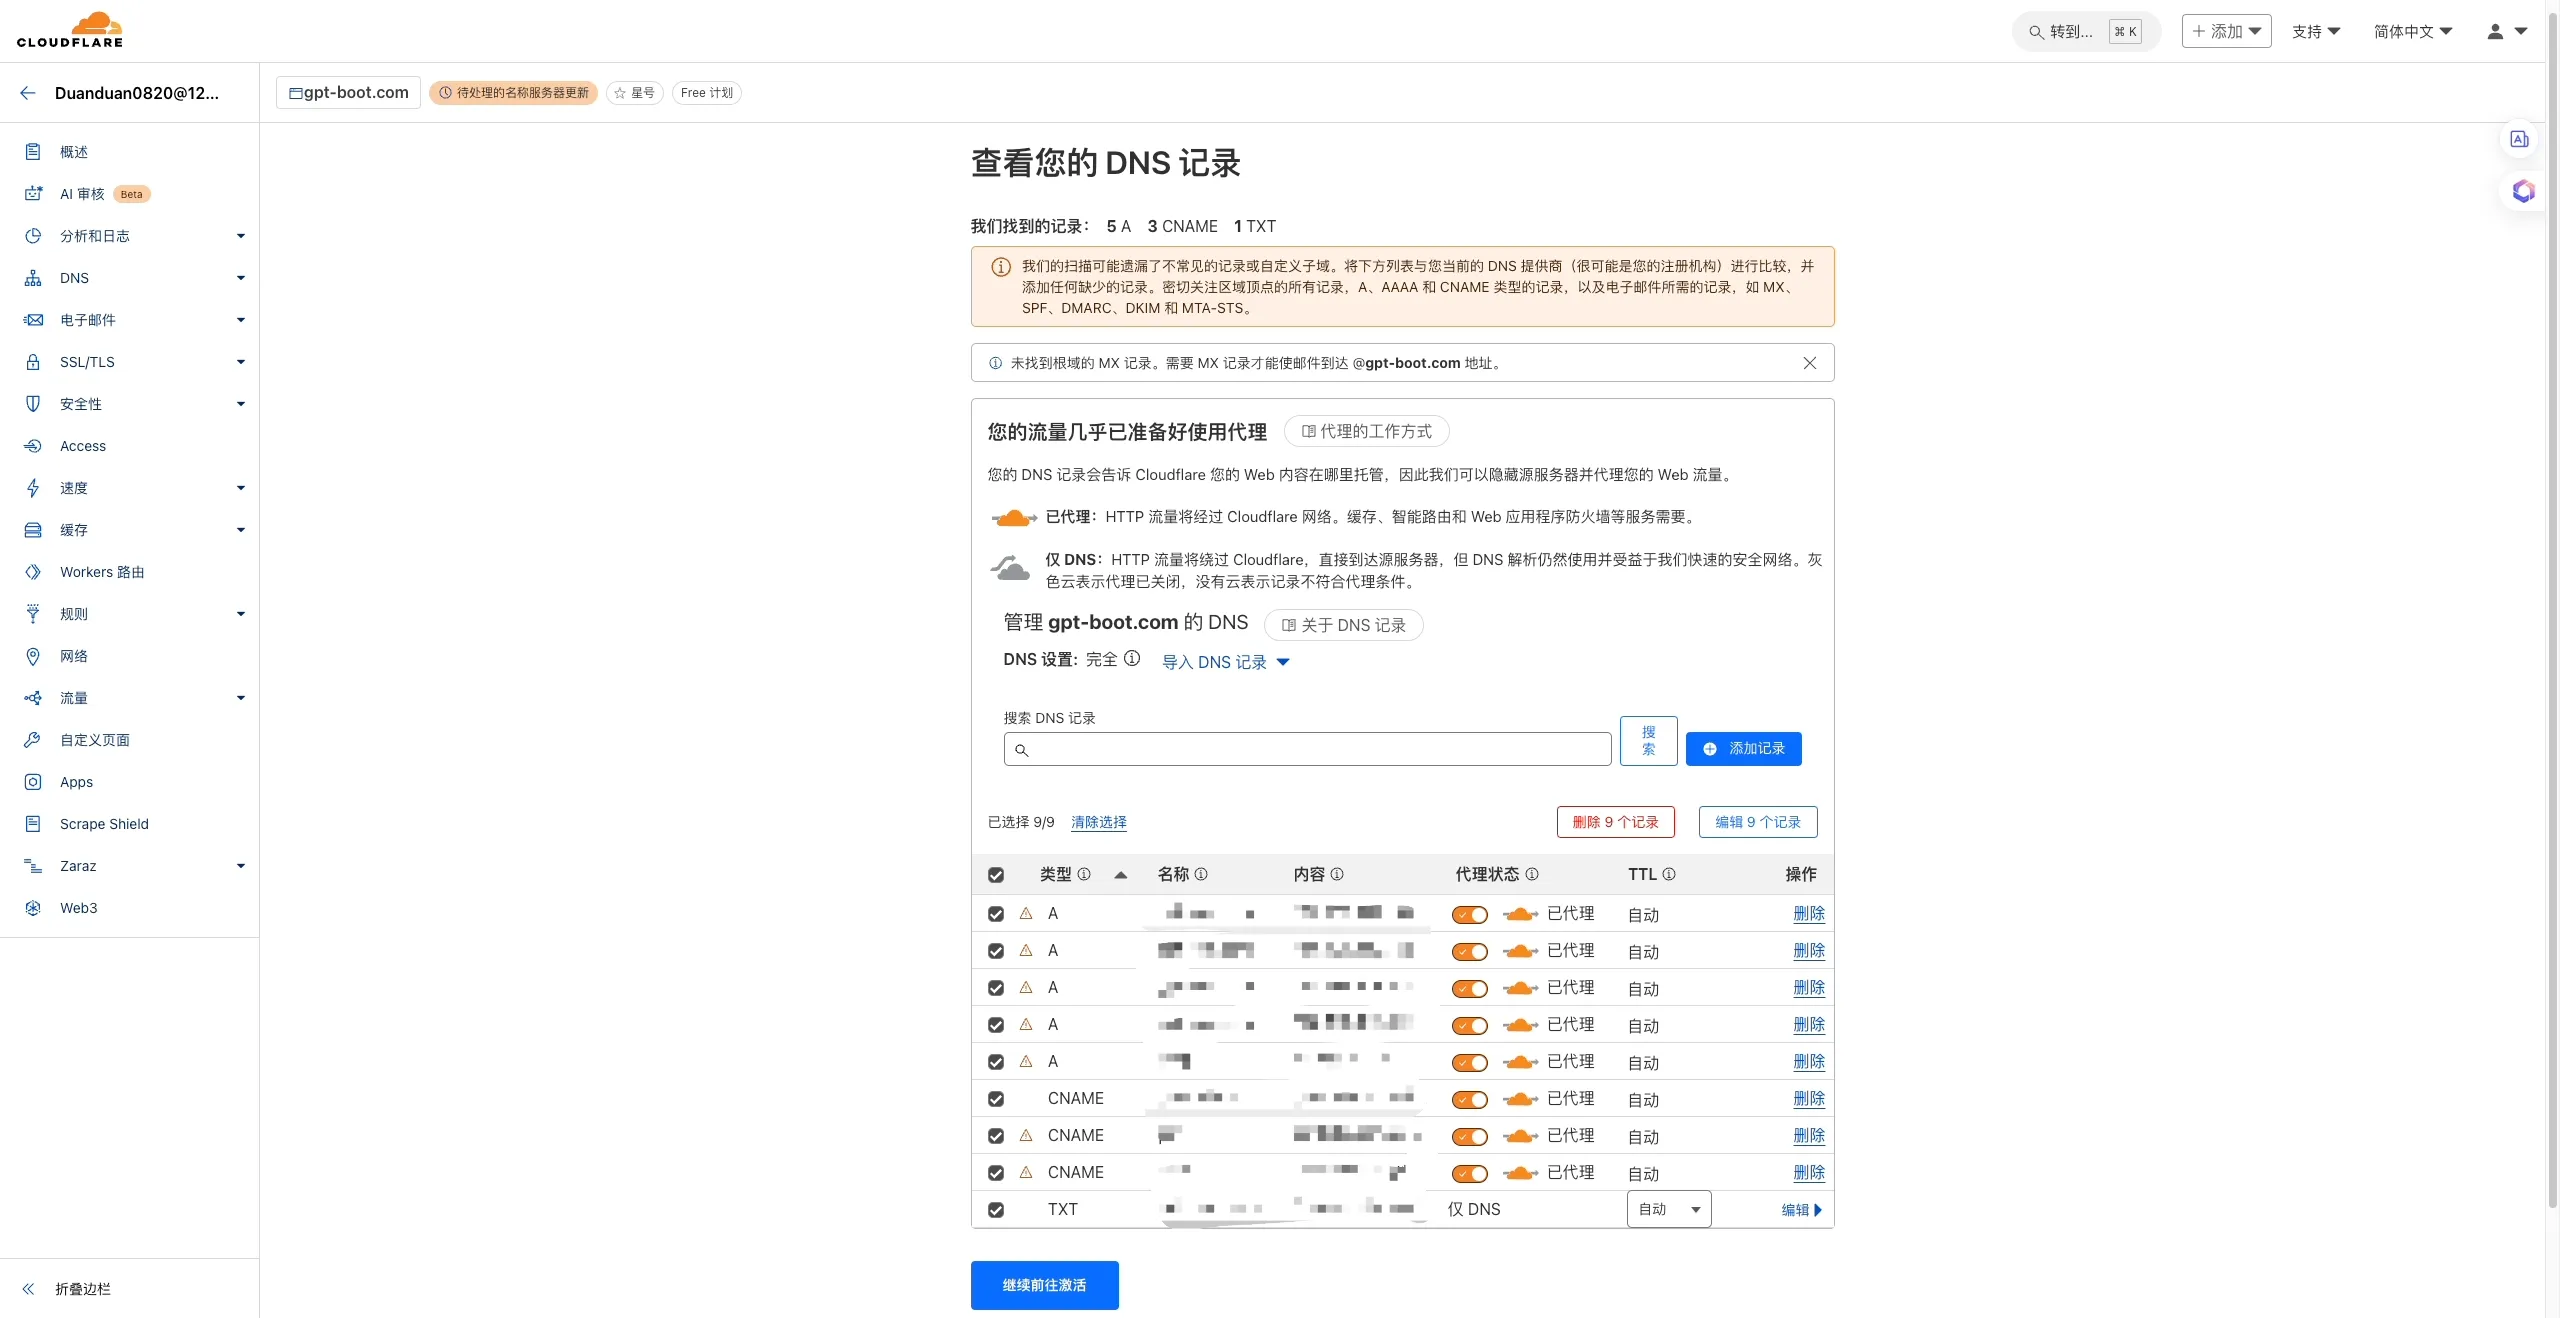Click the SSL/TLS icon in sidebar

pos(35,361)
